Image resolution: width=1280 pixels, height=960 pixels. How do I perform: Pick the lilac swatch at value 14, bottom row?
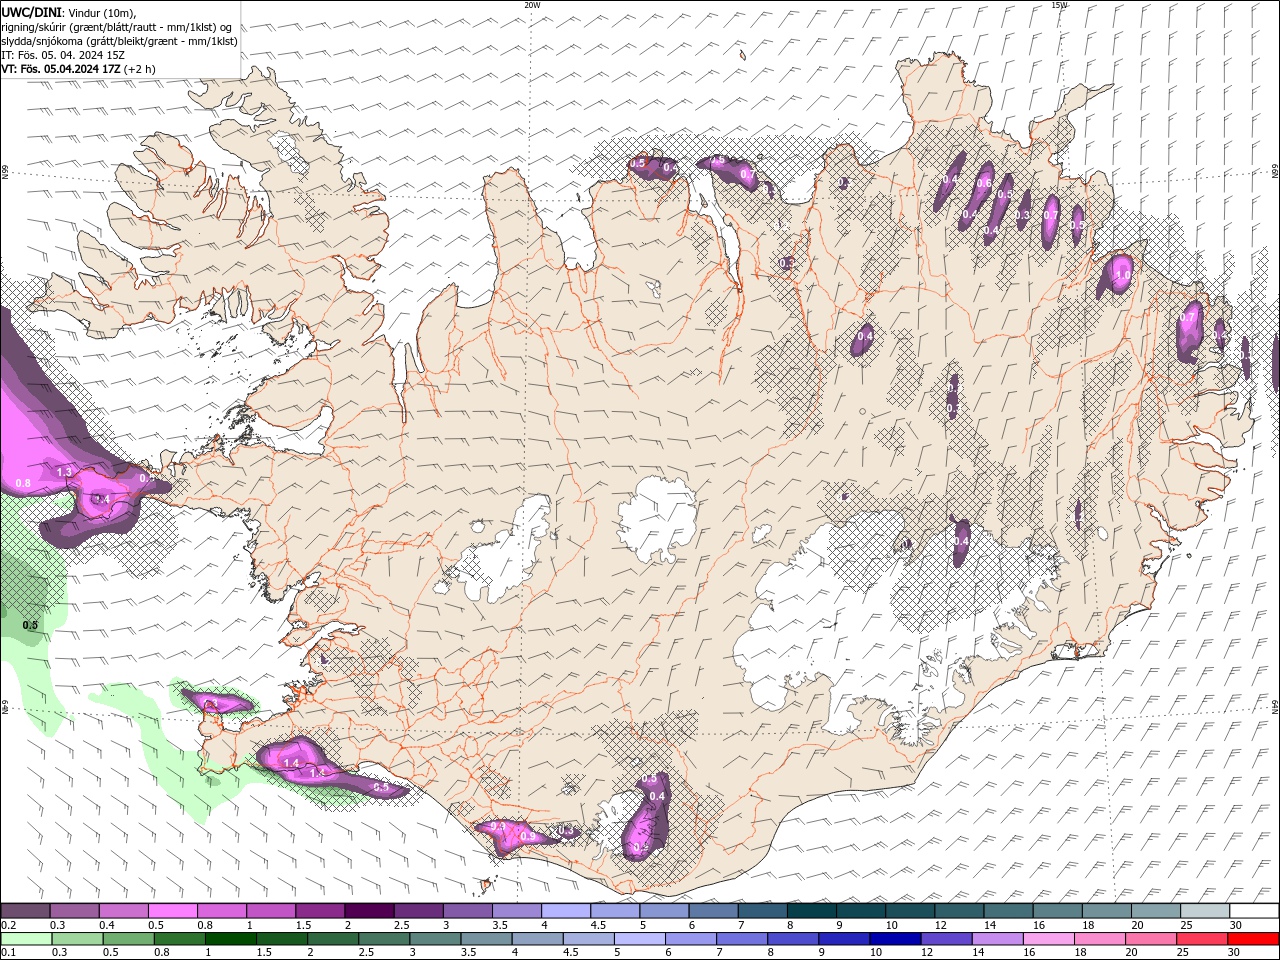pyautogui.click(x=997, y=939)
